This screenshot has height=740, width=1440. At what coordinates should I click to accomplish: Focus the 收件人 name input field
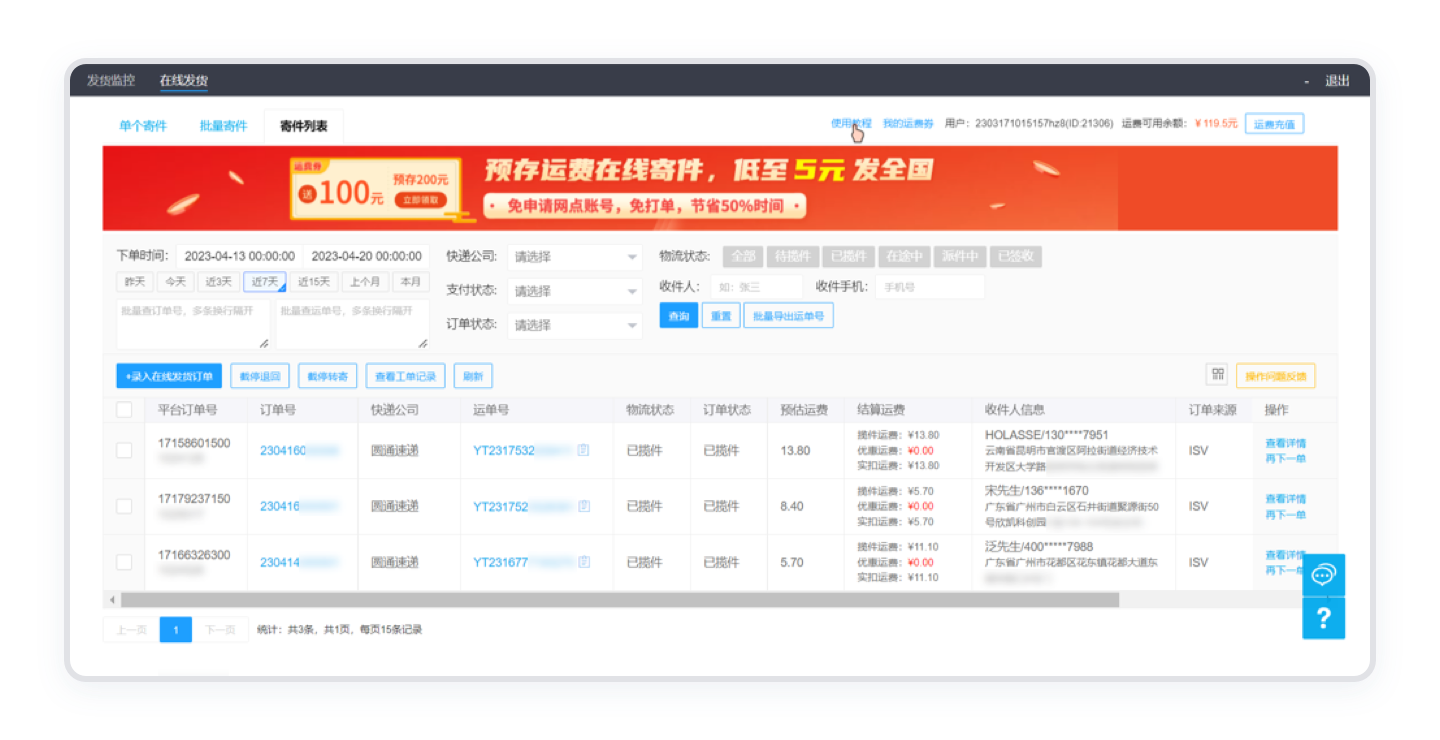pos(756,287)
